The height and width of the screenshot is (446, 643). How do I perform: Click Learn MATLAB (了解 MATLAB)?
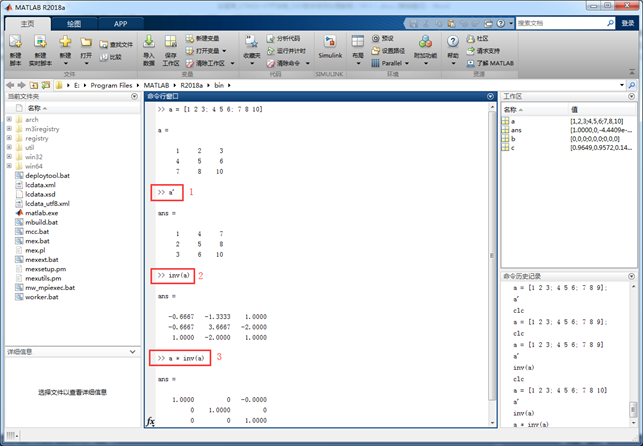coord(490,64)
